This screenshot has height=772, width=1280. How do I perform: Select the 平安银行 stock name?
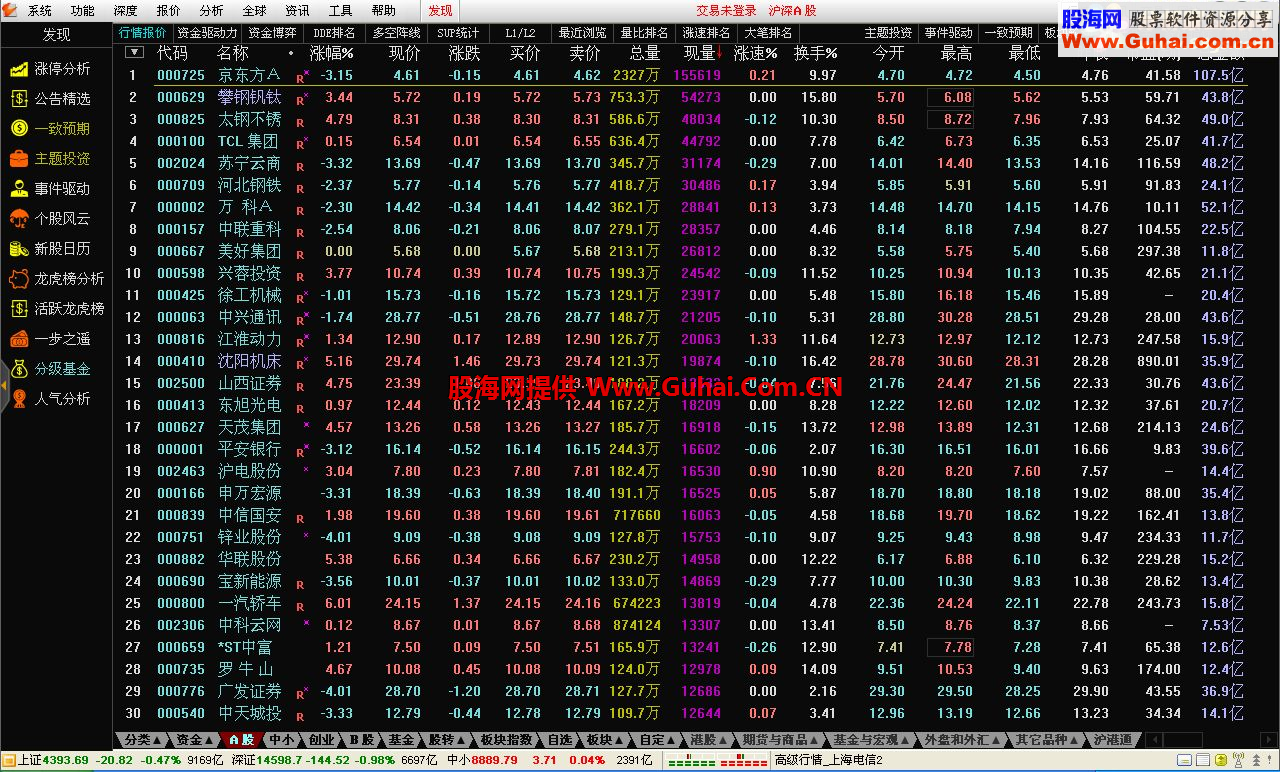250,450
